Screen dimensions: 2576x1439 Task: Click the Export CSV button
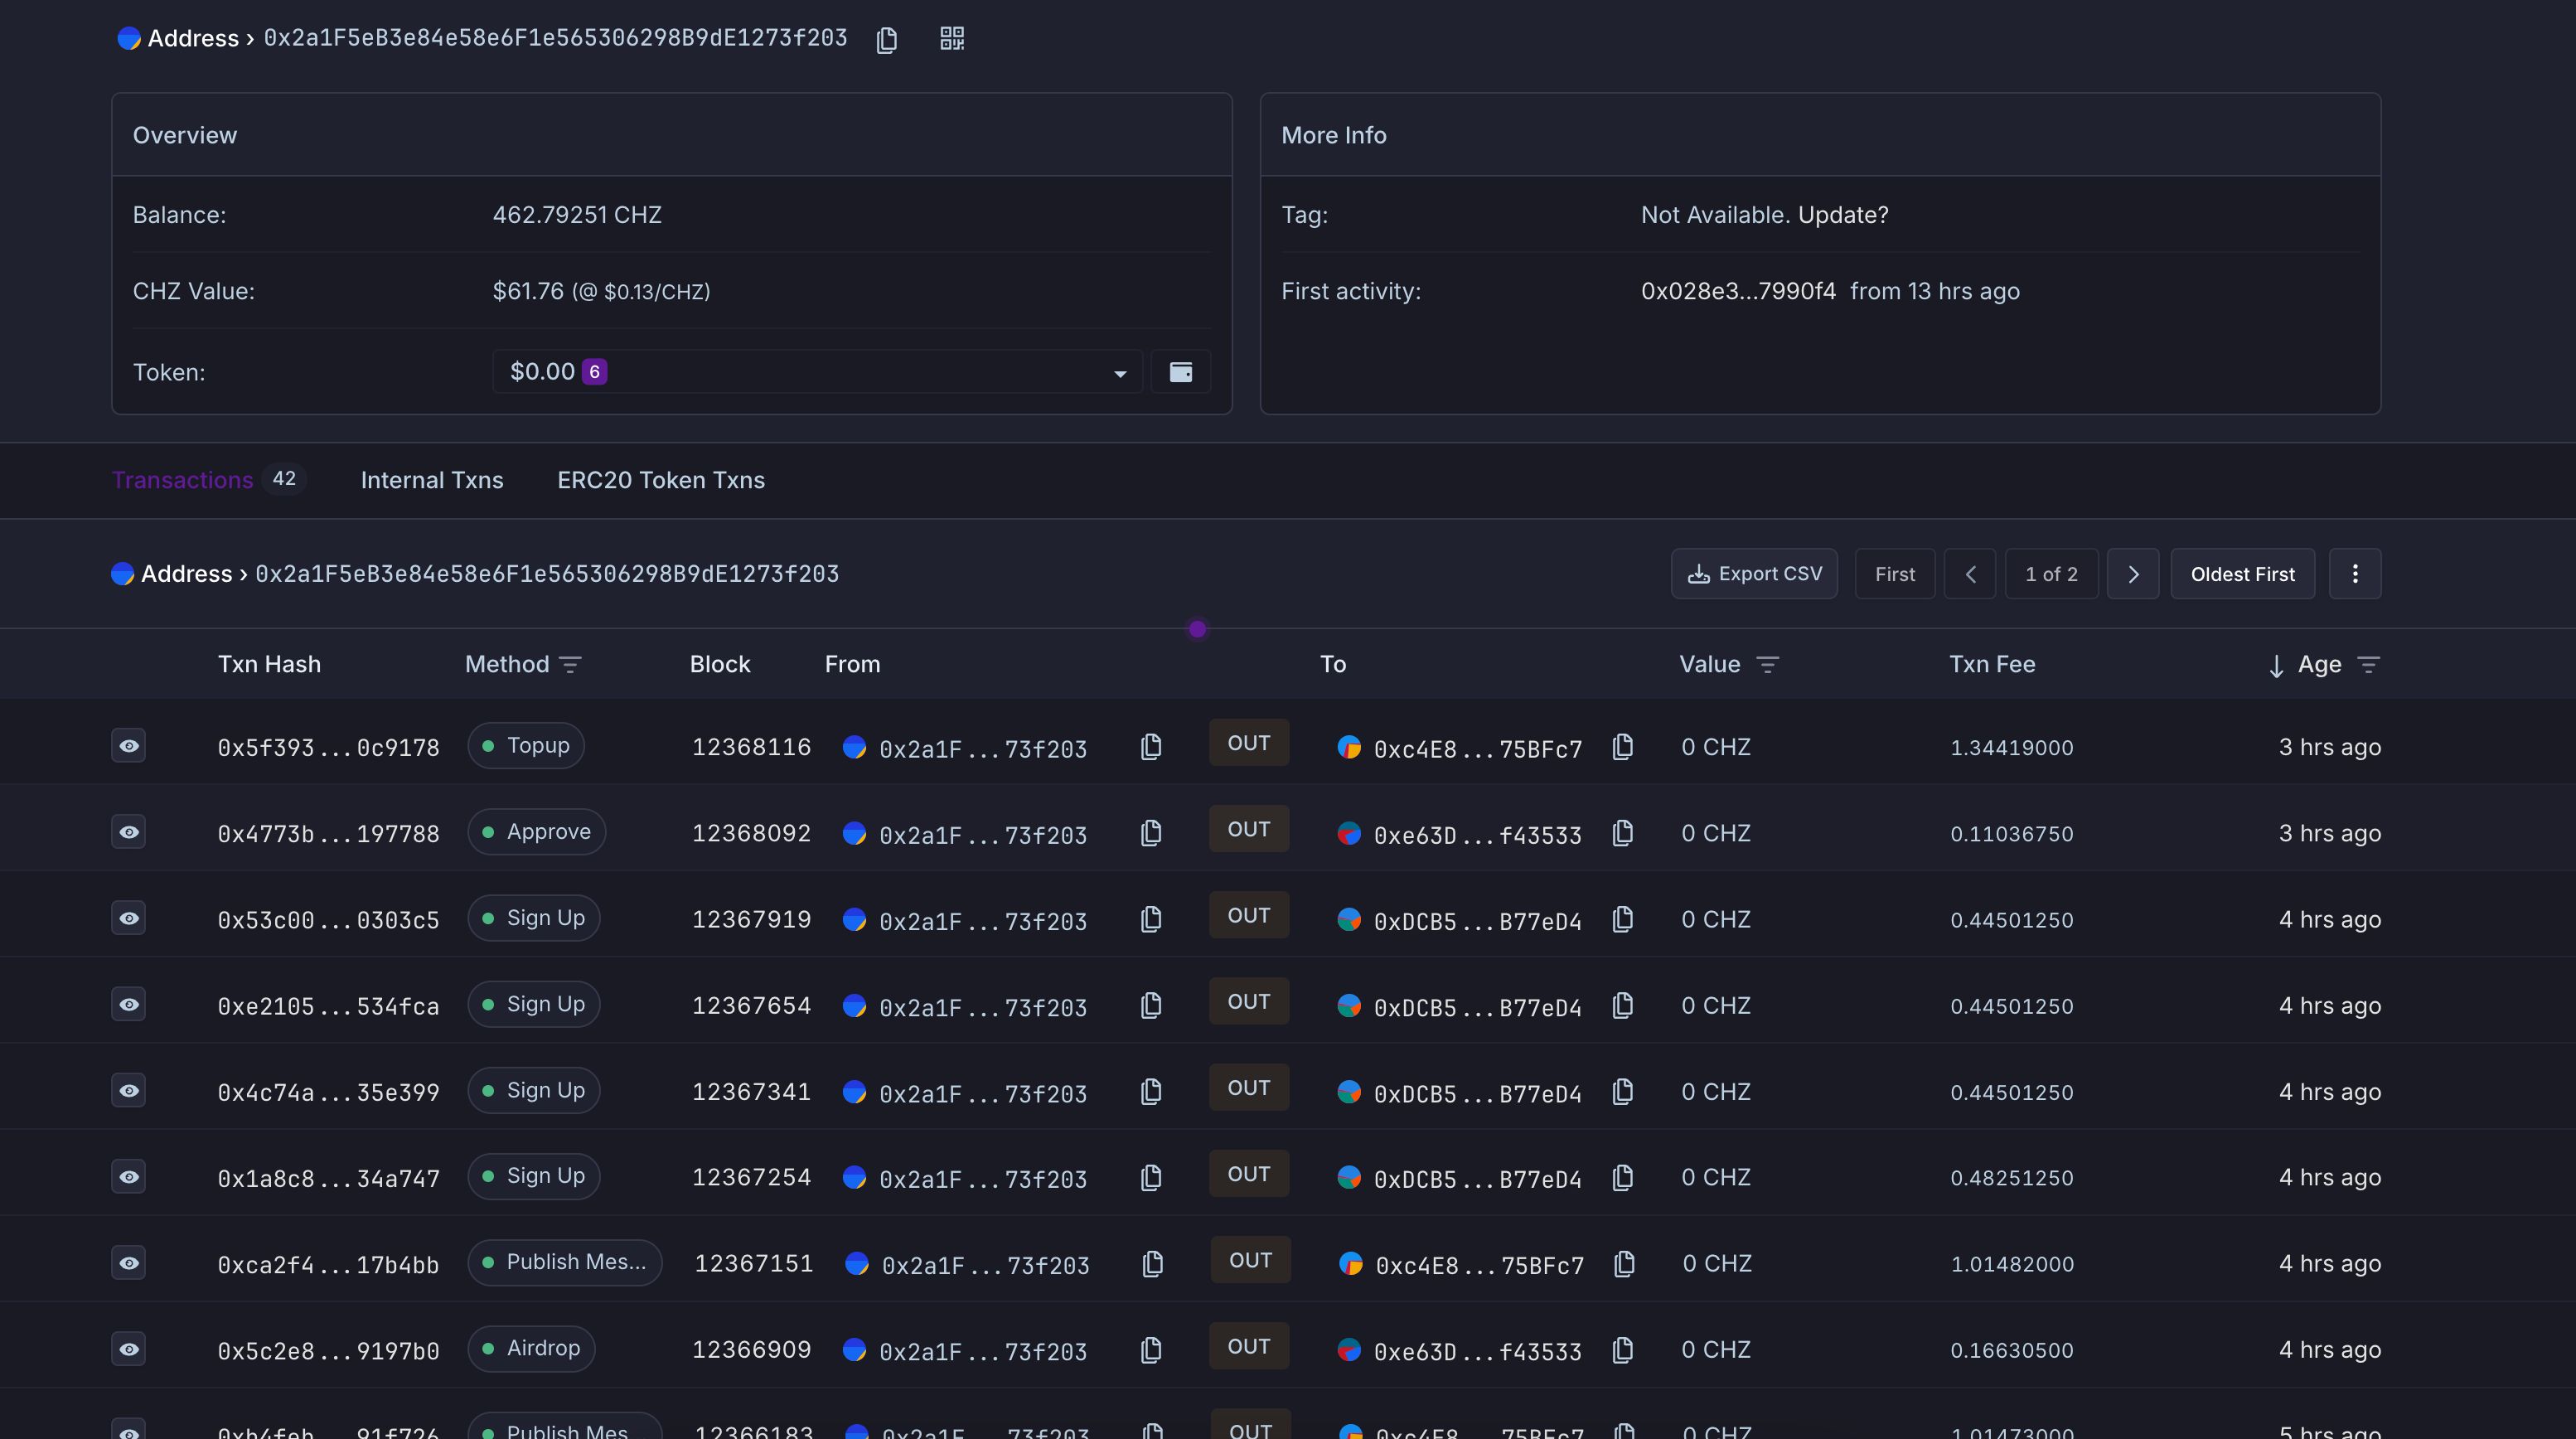point(1754,574)
